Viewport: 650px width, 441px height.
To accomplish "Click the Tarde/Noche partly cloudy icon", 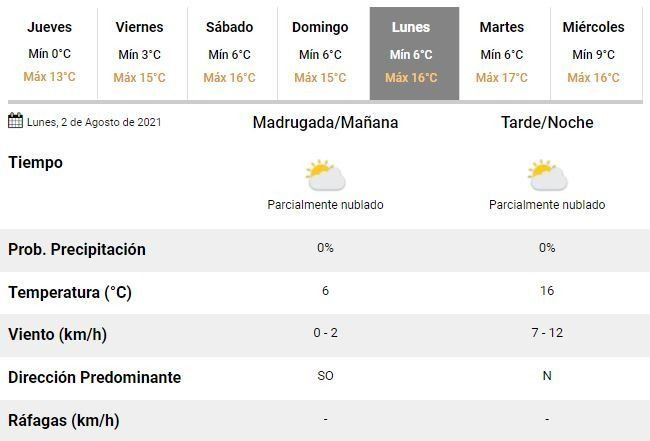I will tap(547, 176).
